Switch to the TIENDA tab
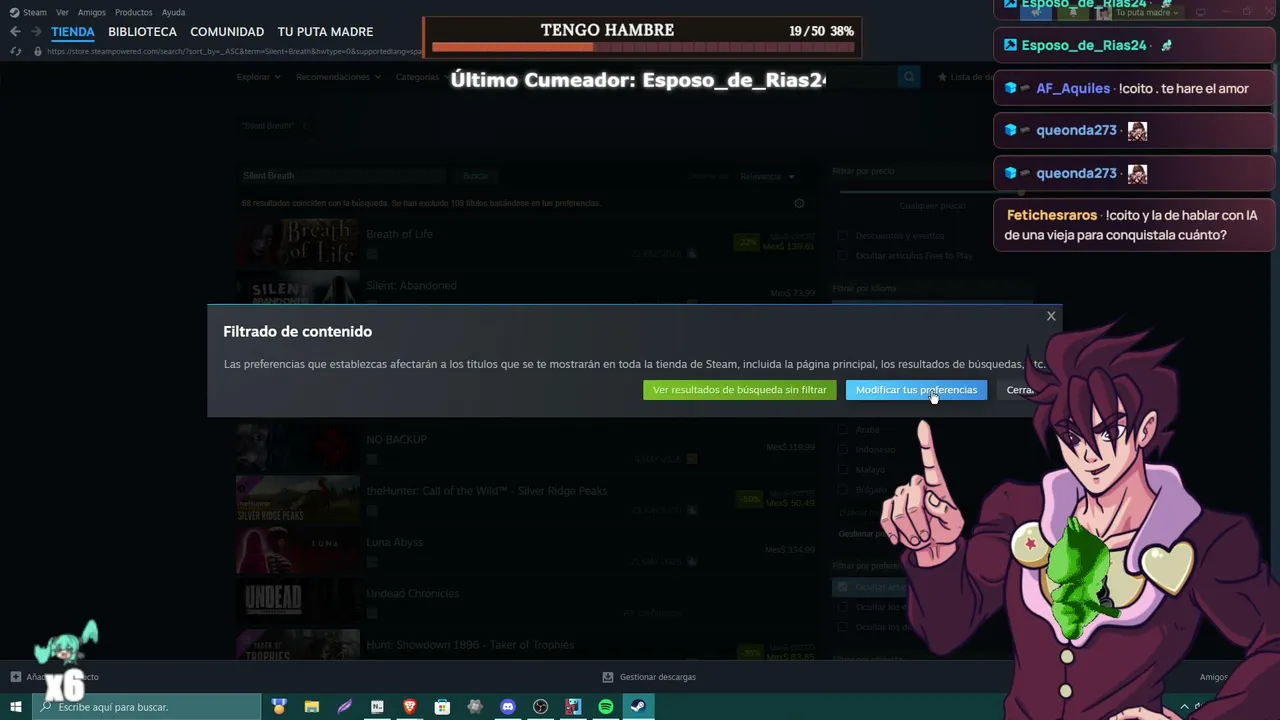This screenshot has height=720, width=1280. (73, 32)
